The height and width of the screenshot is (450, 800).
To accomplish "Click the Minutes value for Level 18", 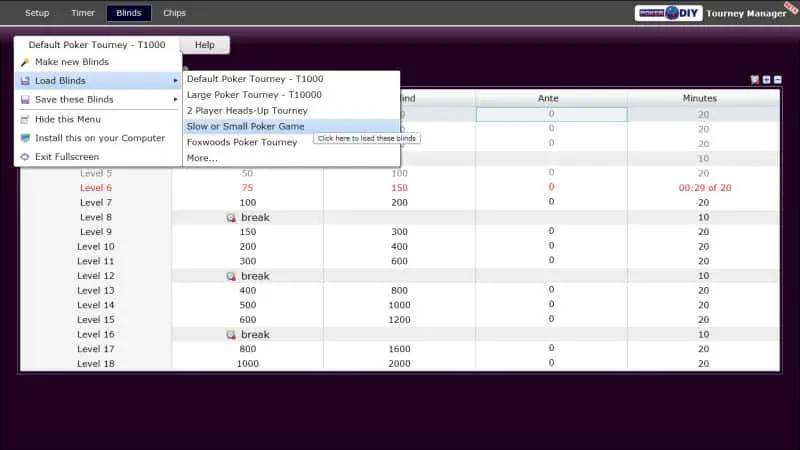I will [x=704, y=364].
